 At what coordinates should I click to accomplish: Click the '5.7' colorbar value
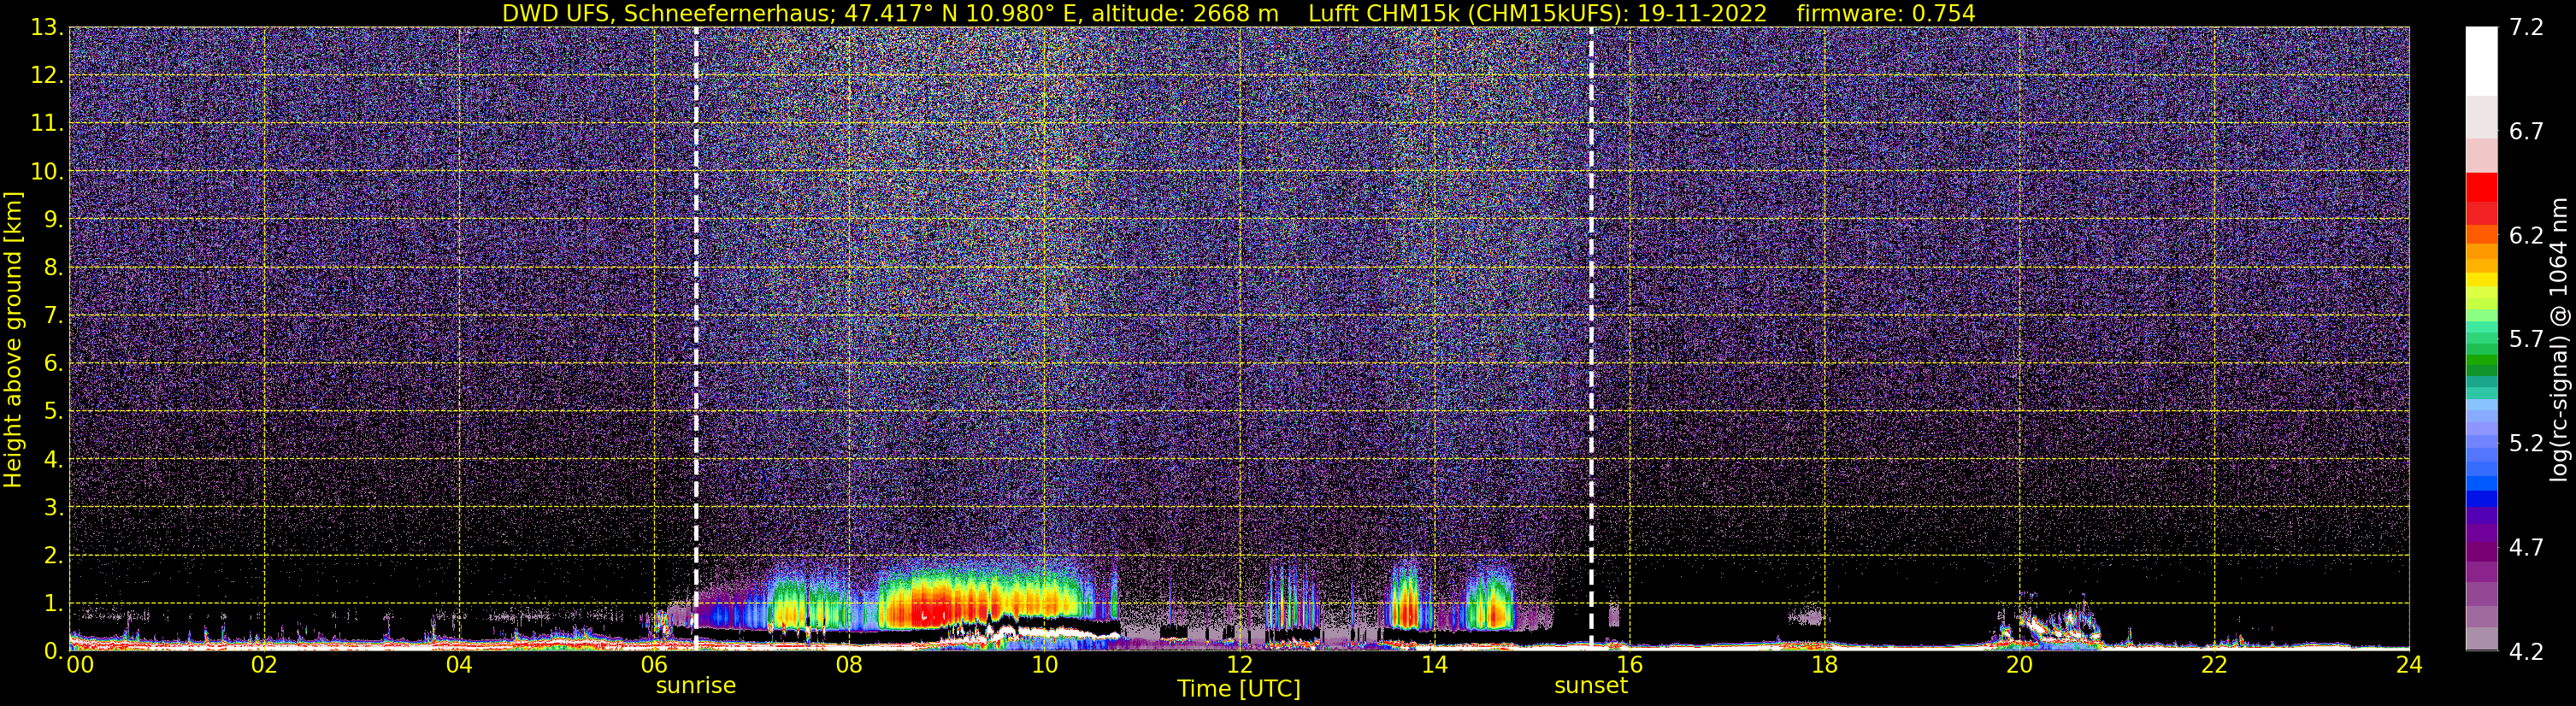coord(2526,340)
